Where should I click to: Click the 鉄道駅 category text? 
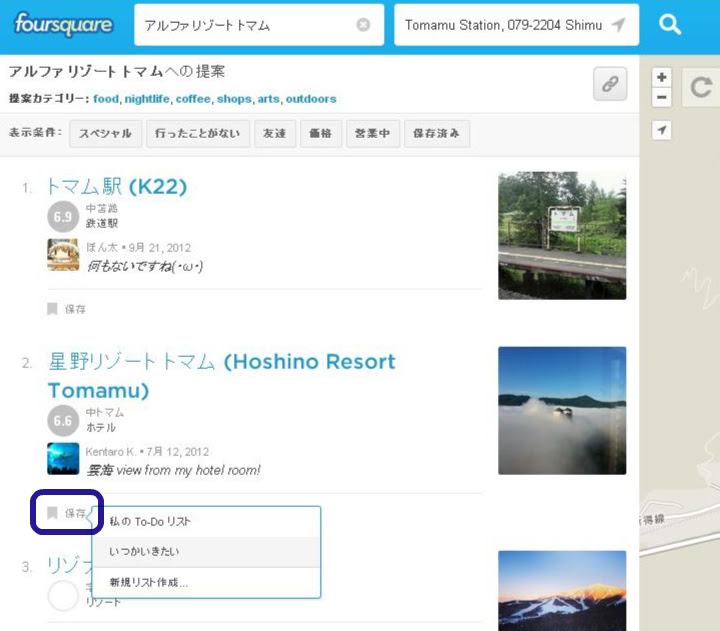102,224
